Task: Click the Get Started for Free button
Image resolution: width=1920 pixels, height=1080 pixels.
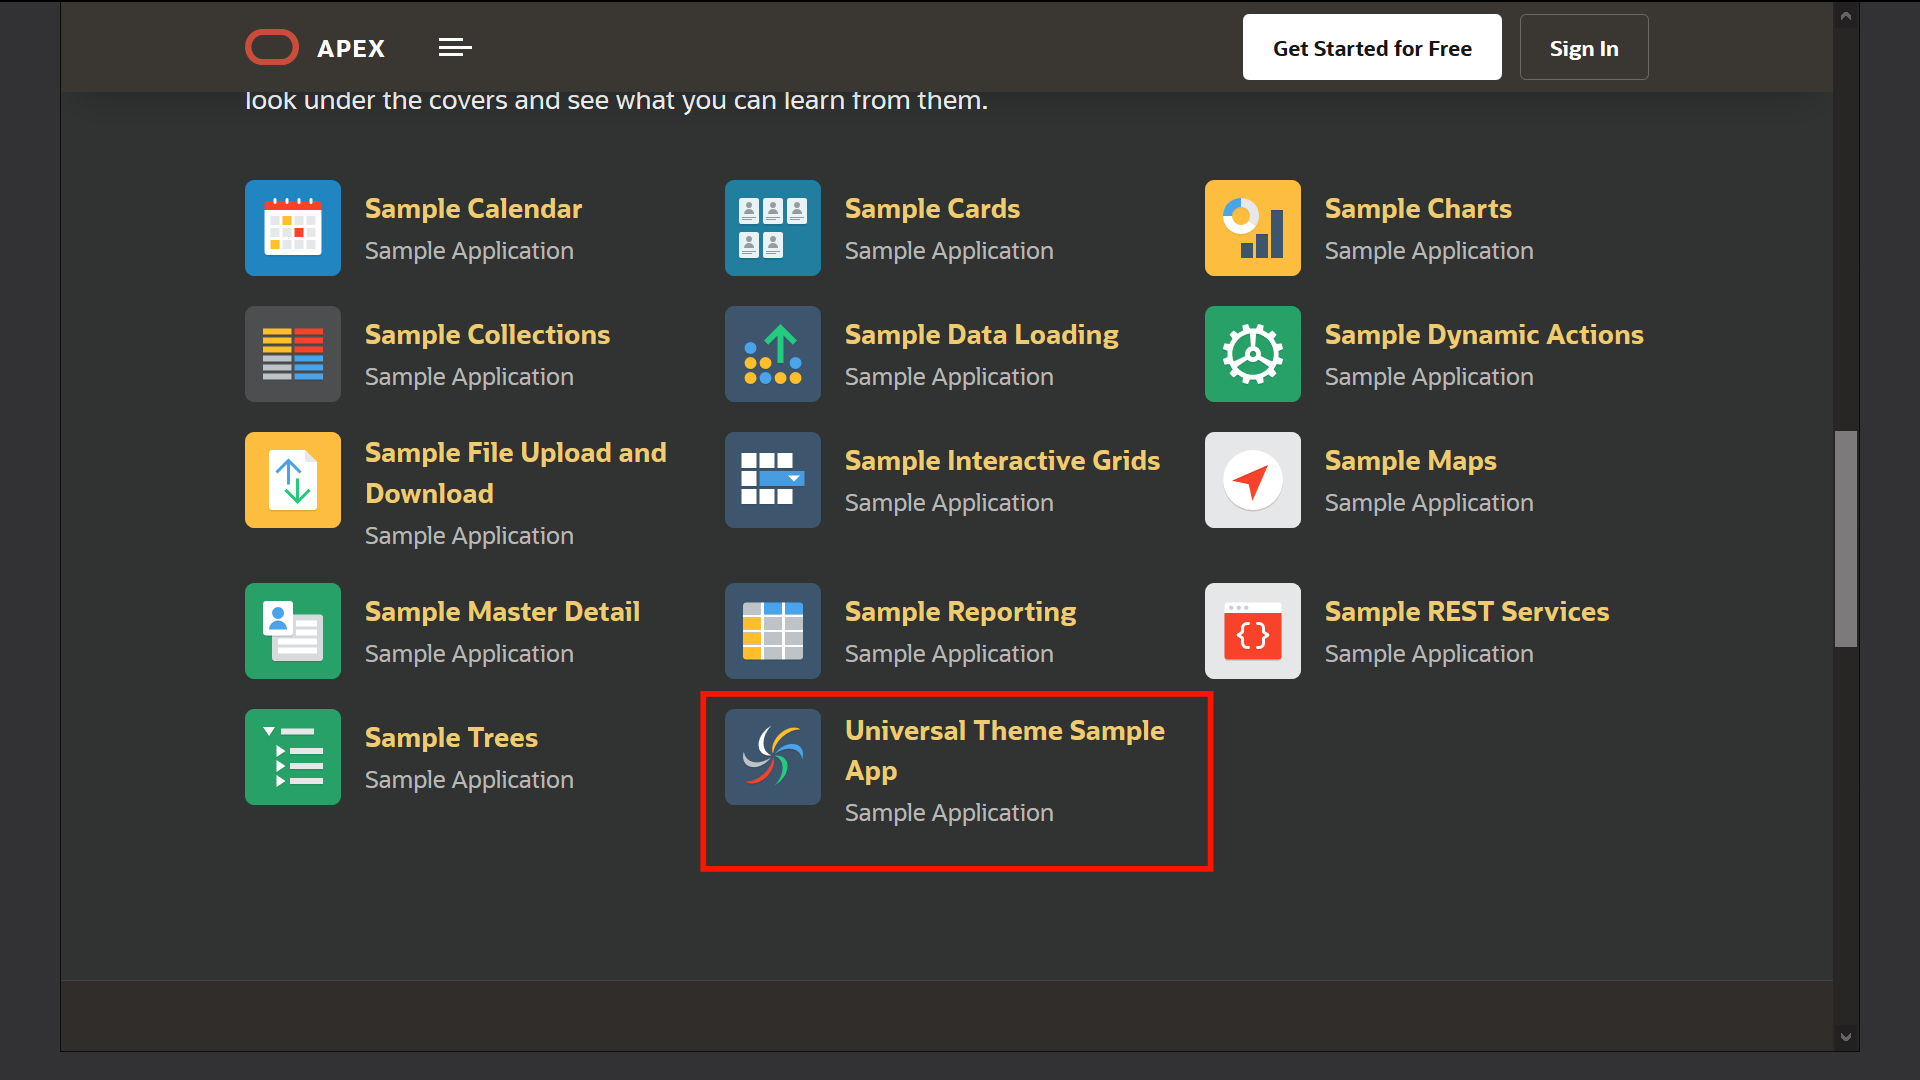Action: point(1371,47)
